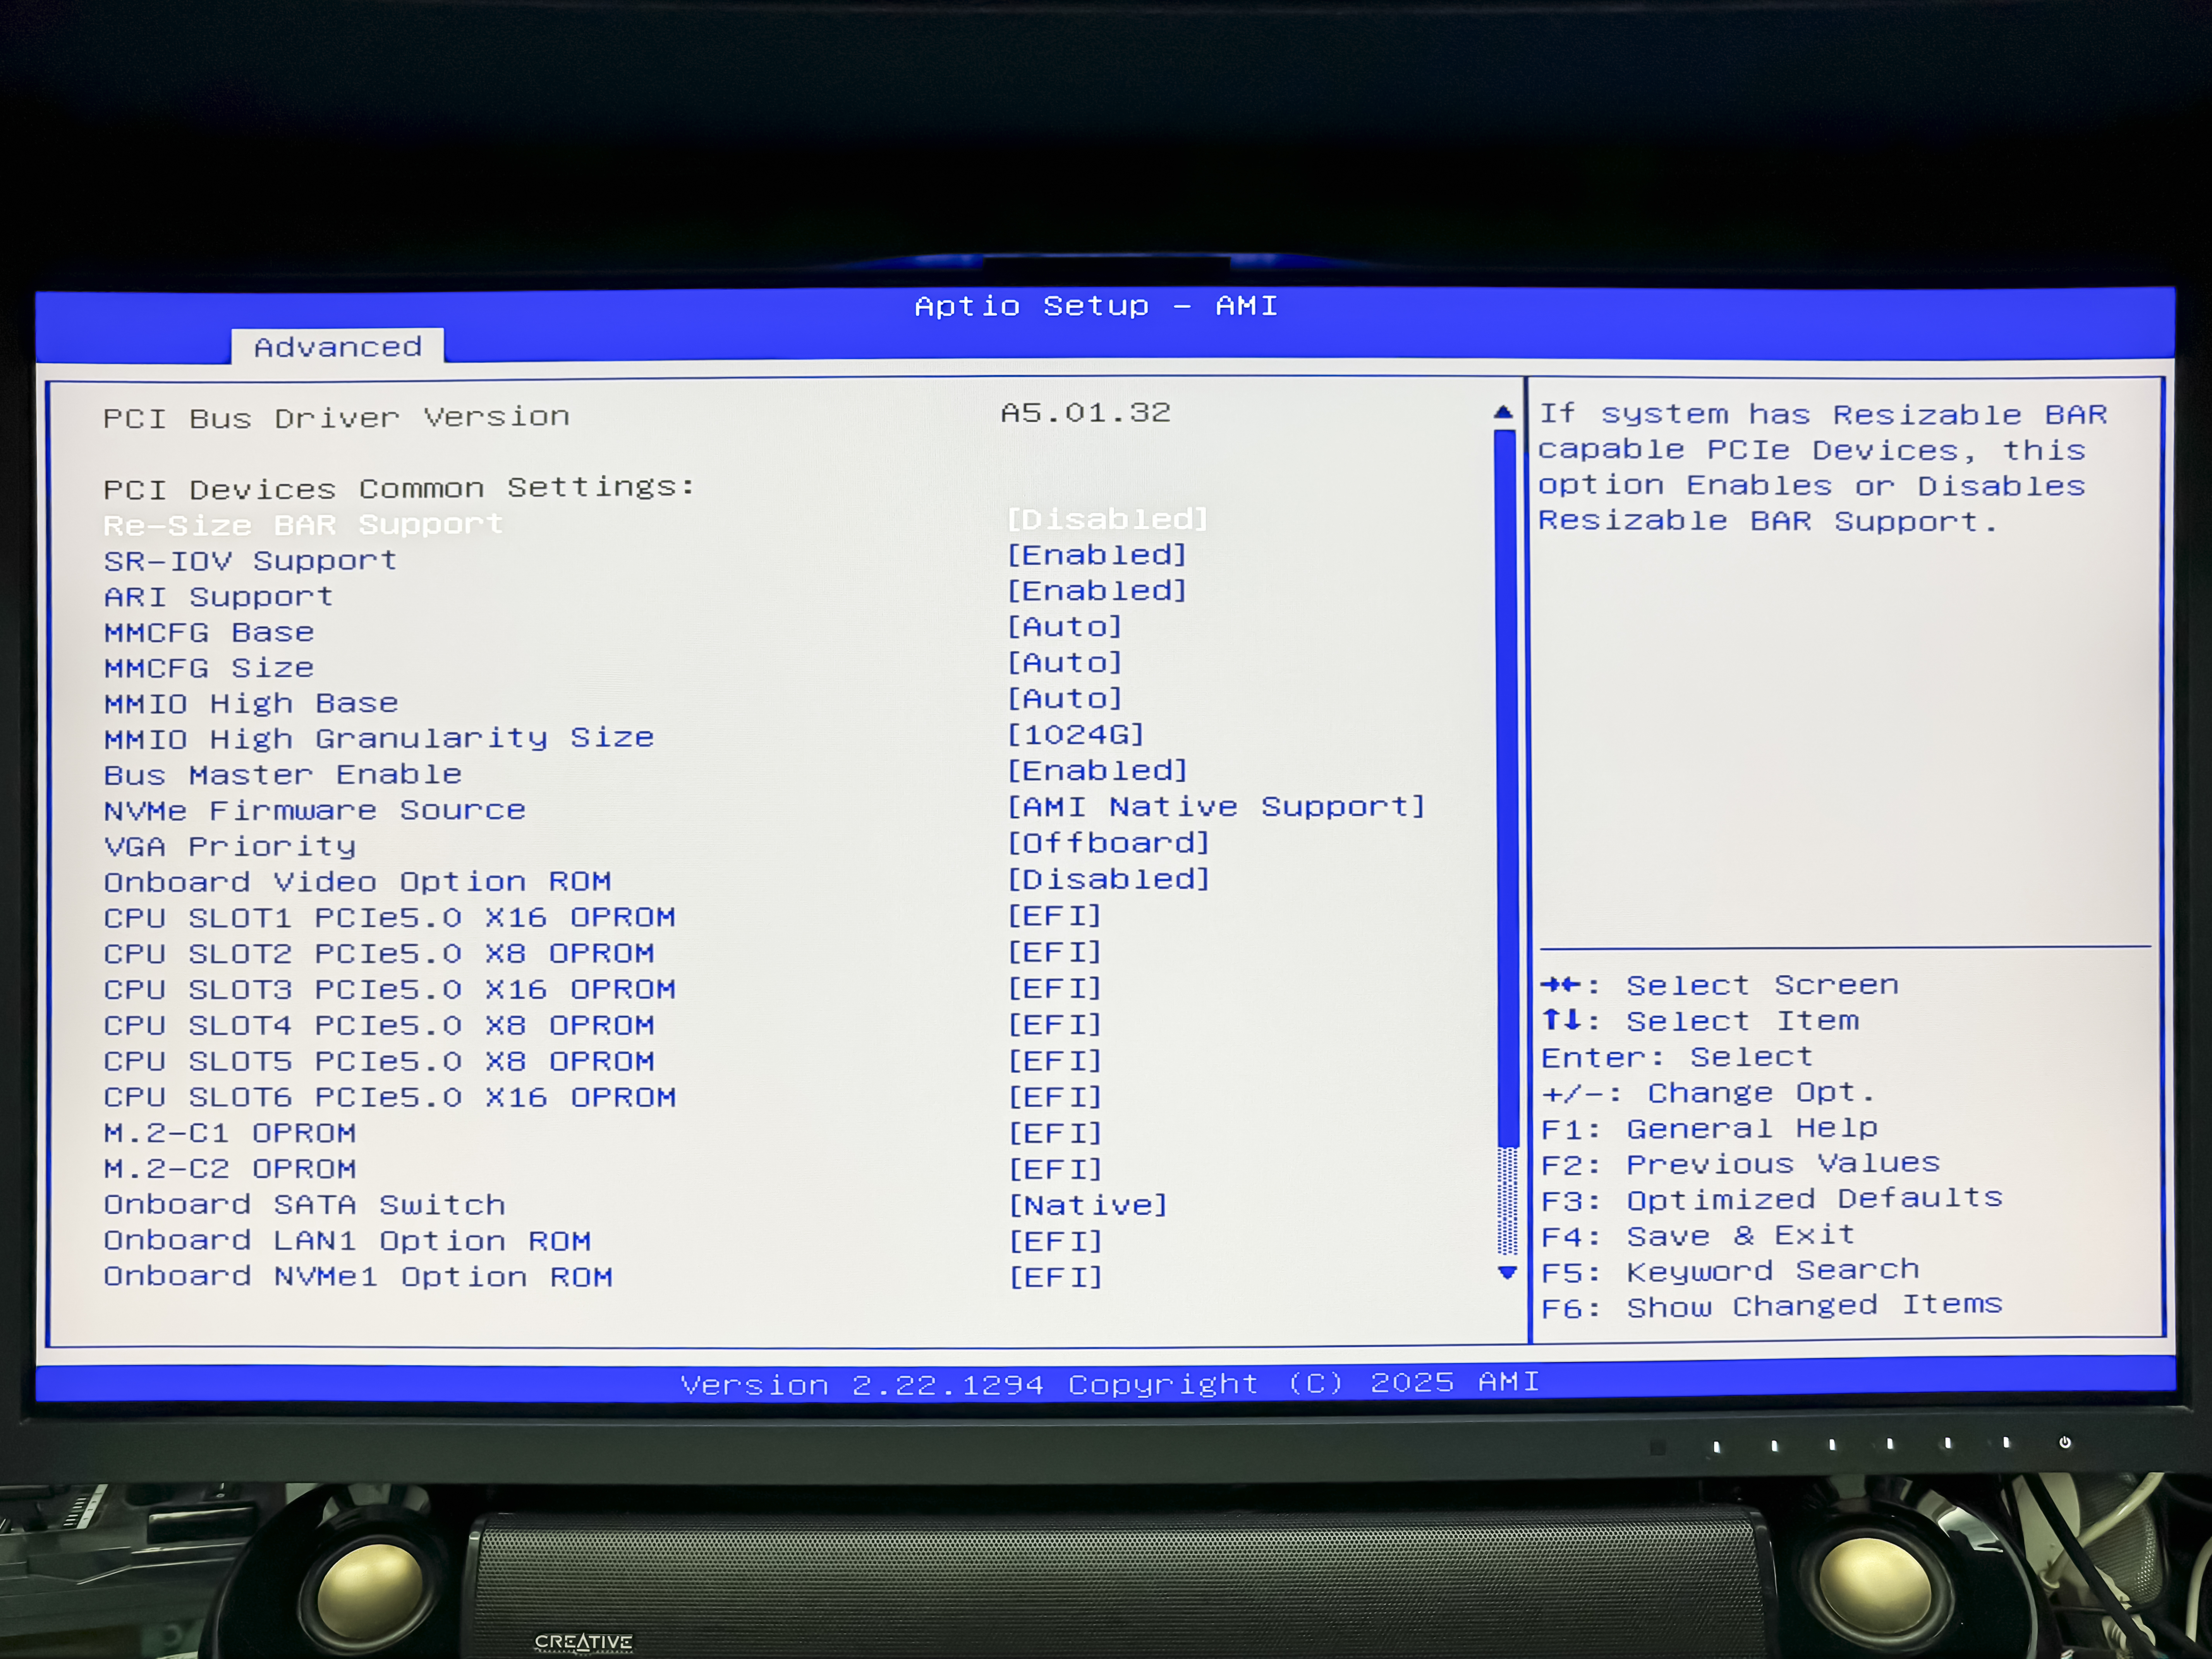Toggle Onboard Video Option ROM Disabled value

tap(1108, 879)
